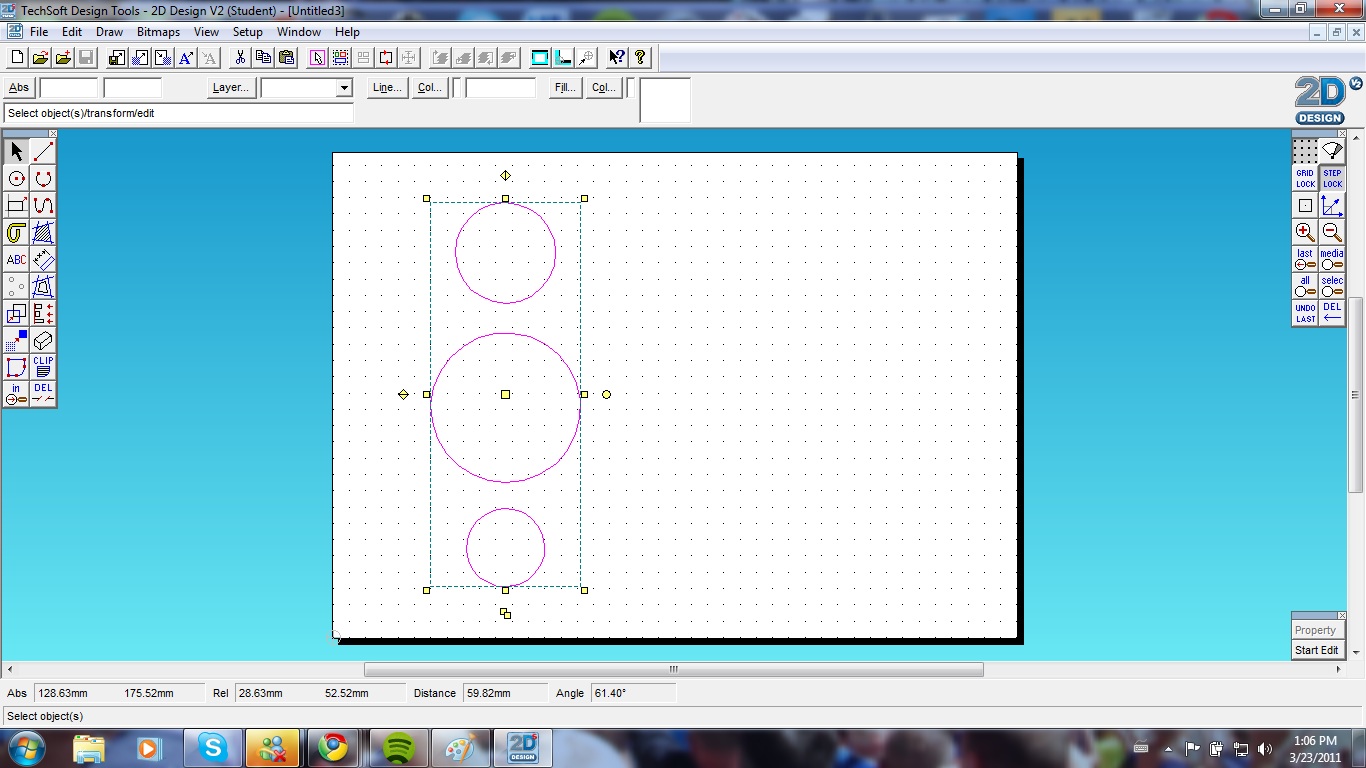This screenshot has height=768, width=1366.
Task: Select the Circle drawing tool
Action: click(x=16, y=179)
